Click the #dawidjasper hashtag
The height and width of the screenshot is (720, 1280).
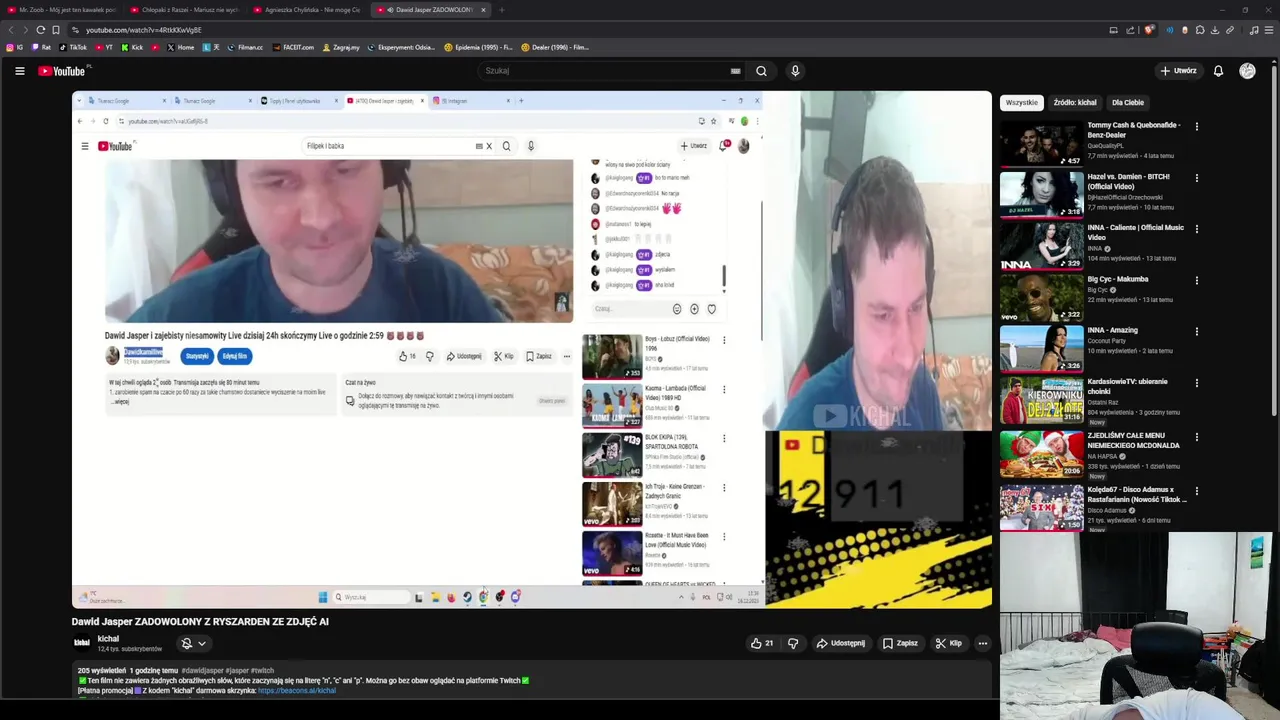[204, 670]
